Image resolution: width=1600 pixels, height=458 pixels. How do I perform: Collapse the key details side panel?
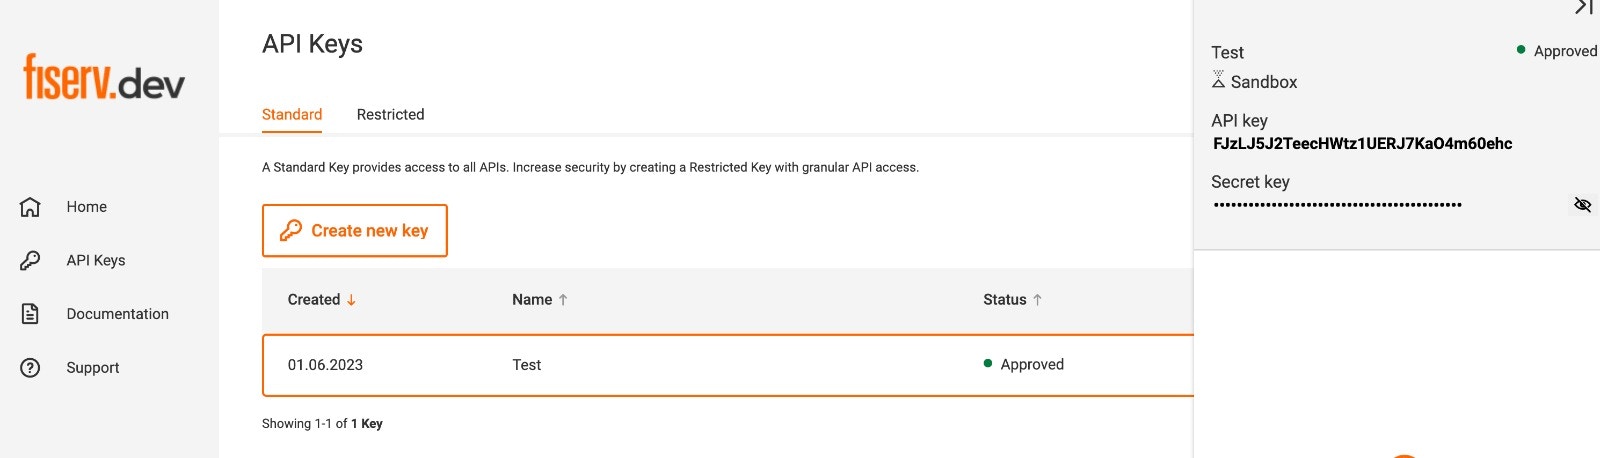1583,7
